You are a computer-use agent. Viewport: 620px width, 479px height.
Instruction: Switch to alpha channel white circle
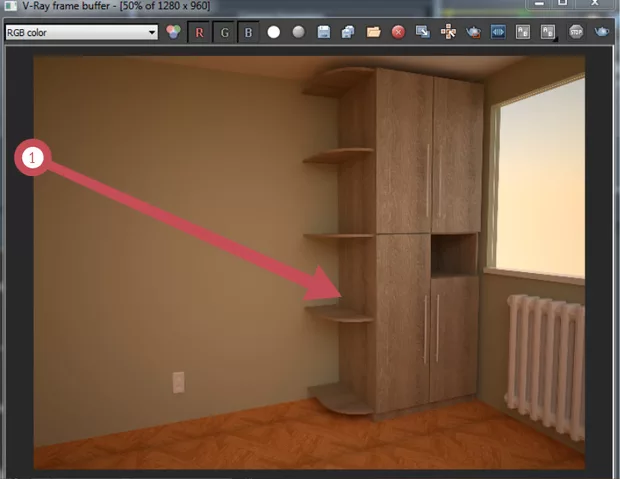pos(274,32)
